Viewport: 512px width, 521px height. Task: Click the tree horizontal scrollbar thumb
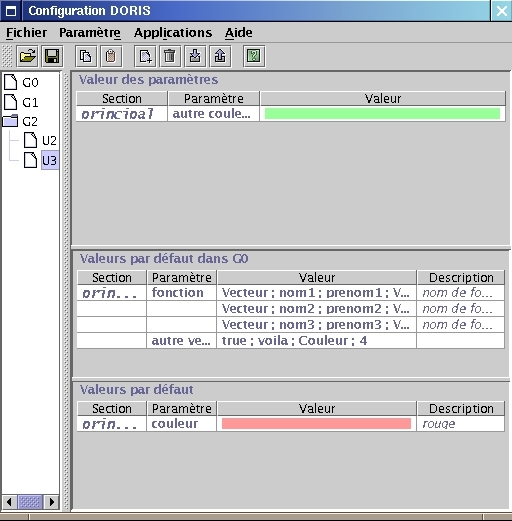[30, 502]
